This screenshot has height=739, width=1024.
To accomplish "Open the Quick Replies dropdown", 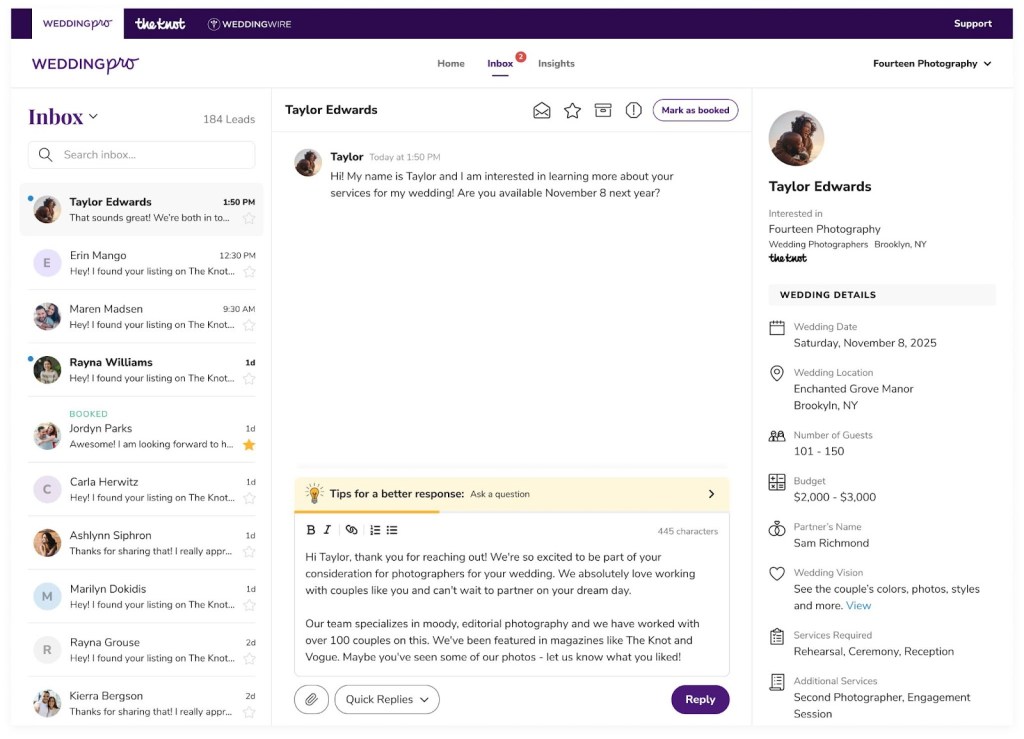I will pos(387,699).
